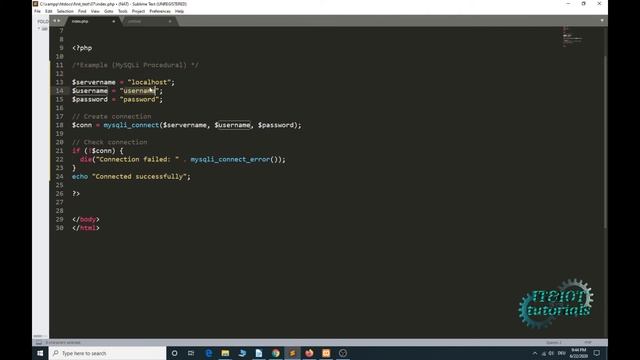Screen dimensions: 640x360
Task: Click the </body> tag on line 29
Action: [x=86, y=219]
